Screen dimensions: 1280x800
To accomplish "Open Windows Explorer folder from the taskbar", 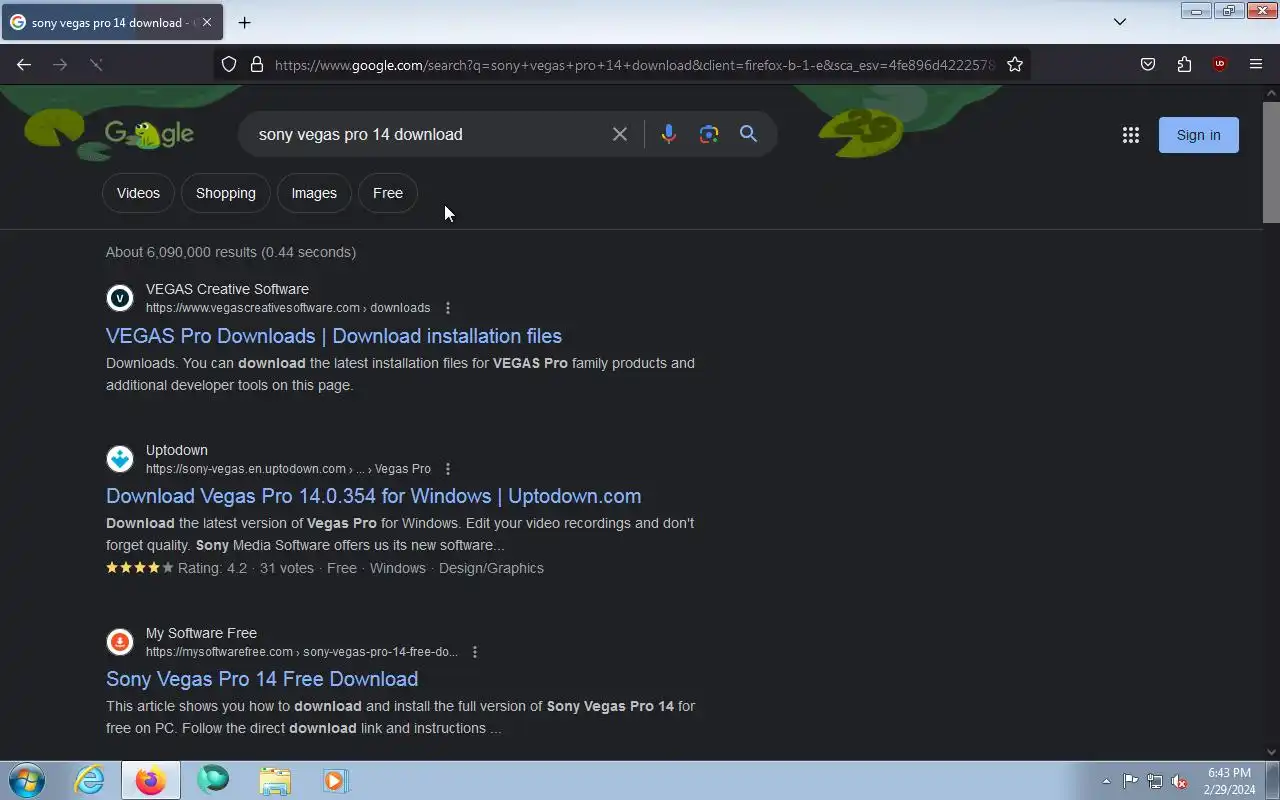I will coord(274,780).
